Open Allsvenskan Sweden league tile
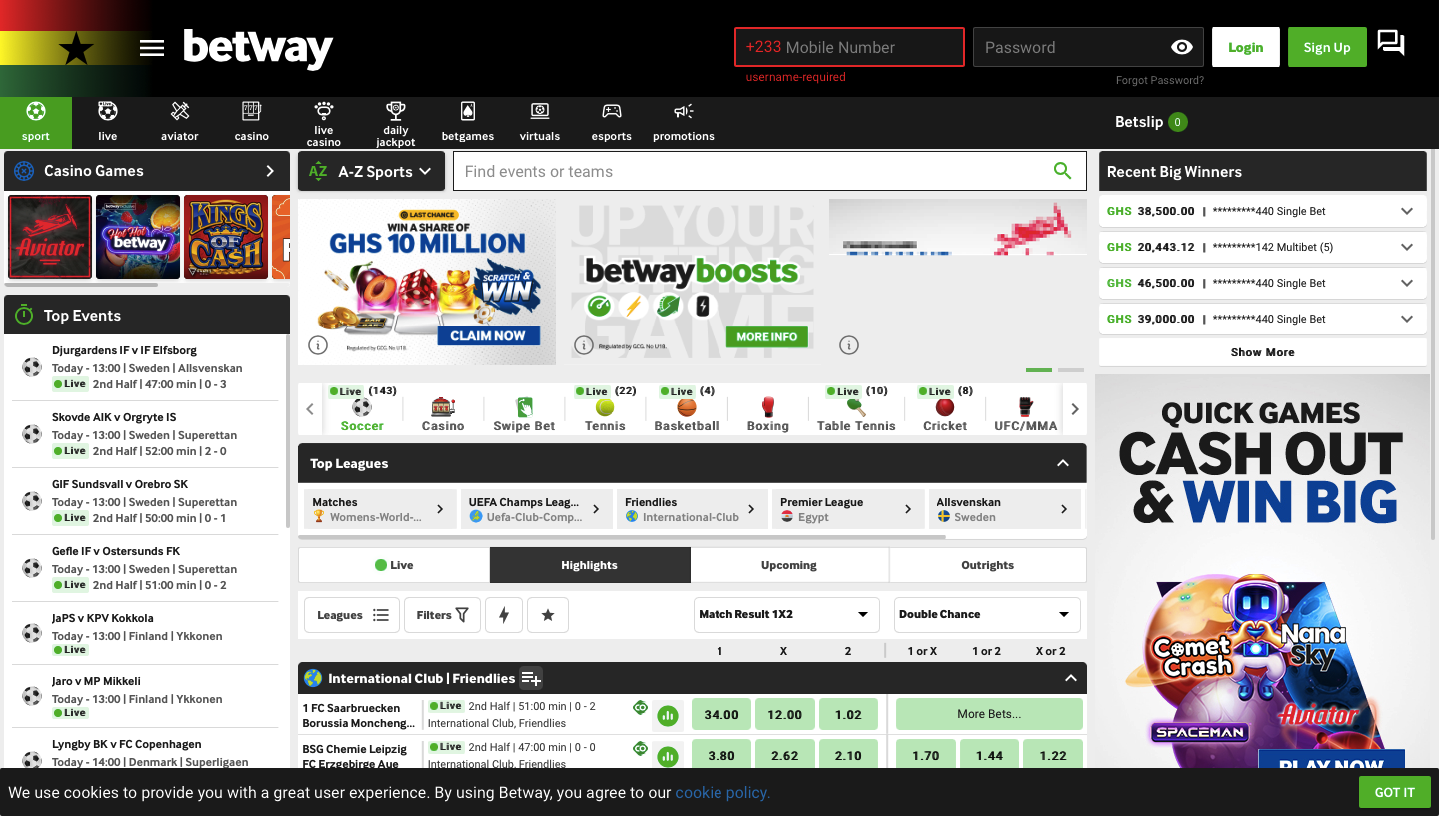 pos(1005,509)
